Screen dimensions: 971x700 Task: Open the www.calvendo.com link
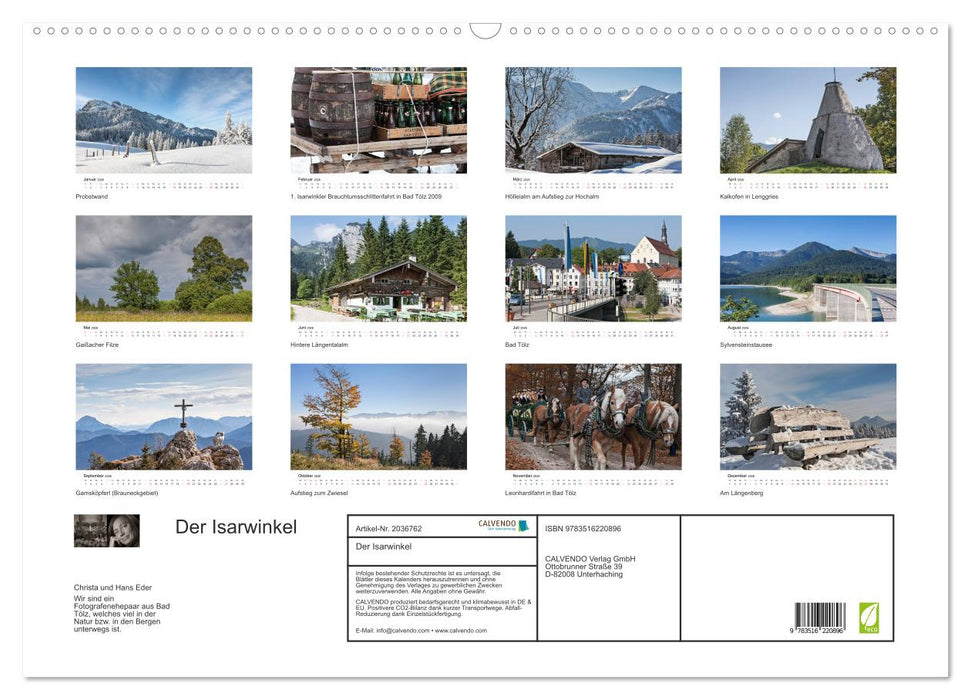tap(461, 631)
